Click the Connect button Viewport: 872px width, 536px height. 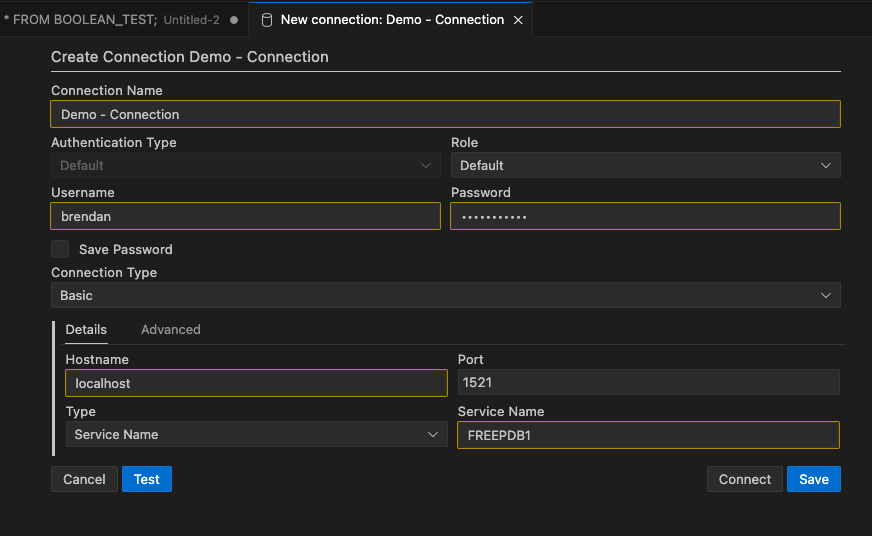[745, 479]
